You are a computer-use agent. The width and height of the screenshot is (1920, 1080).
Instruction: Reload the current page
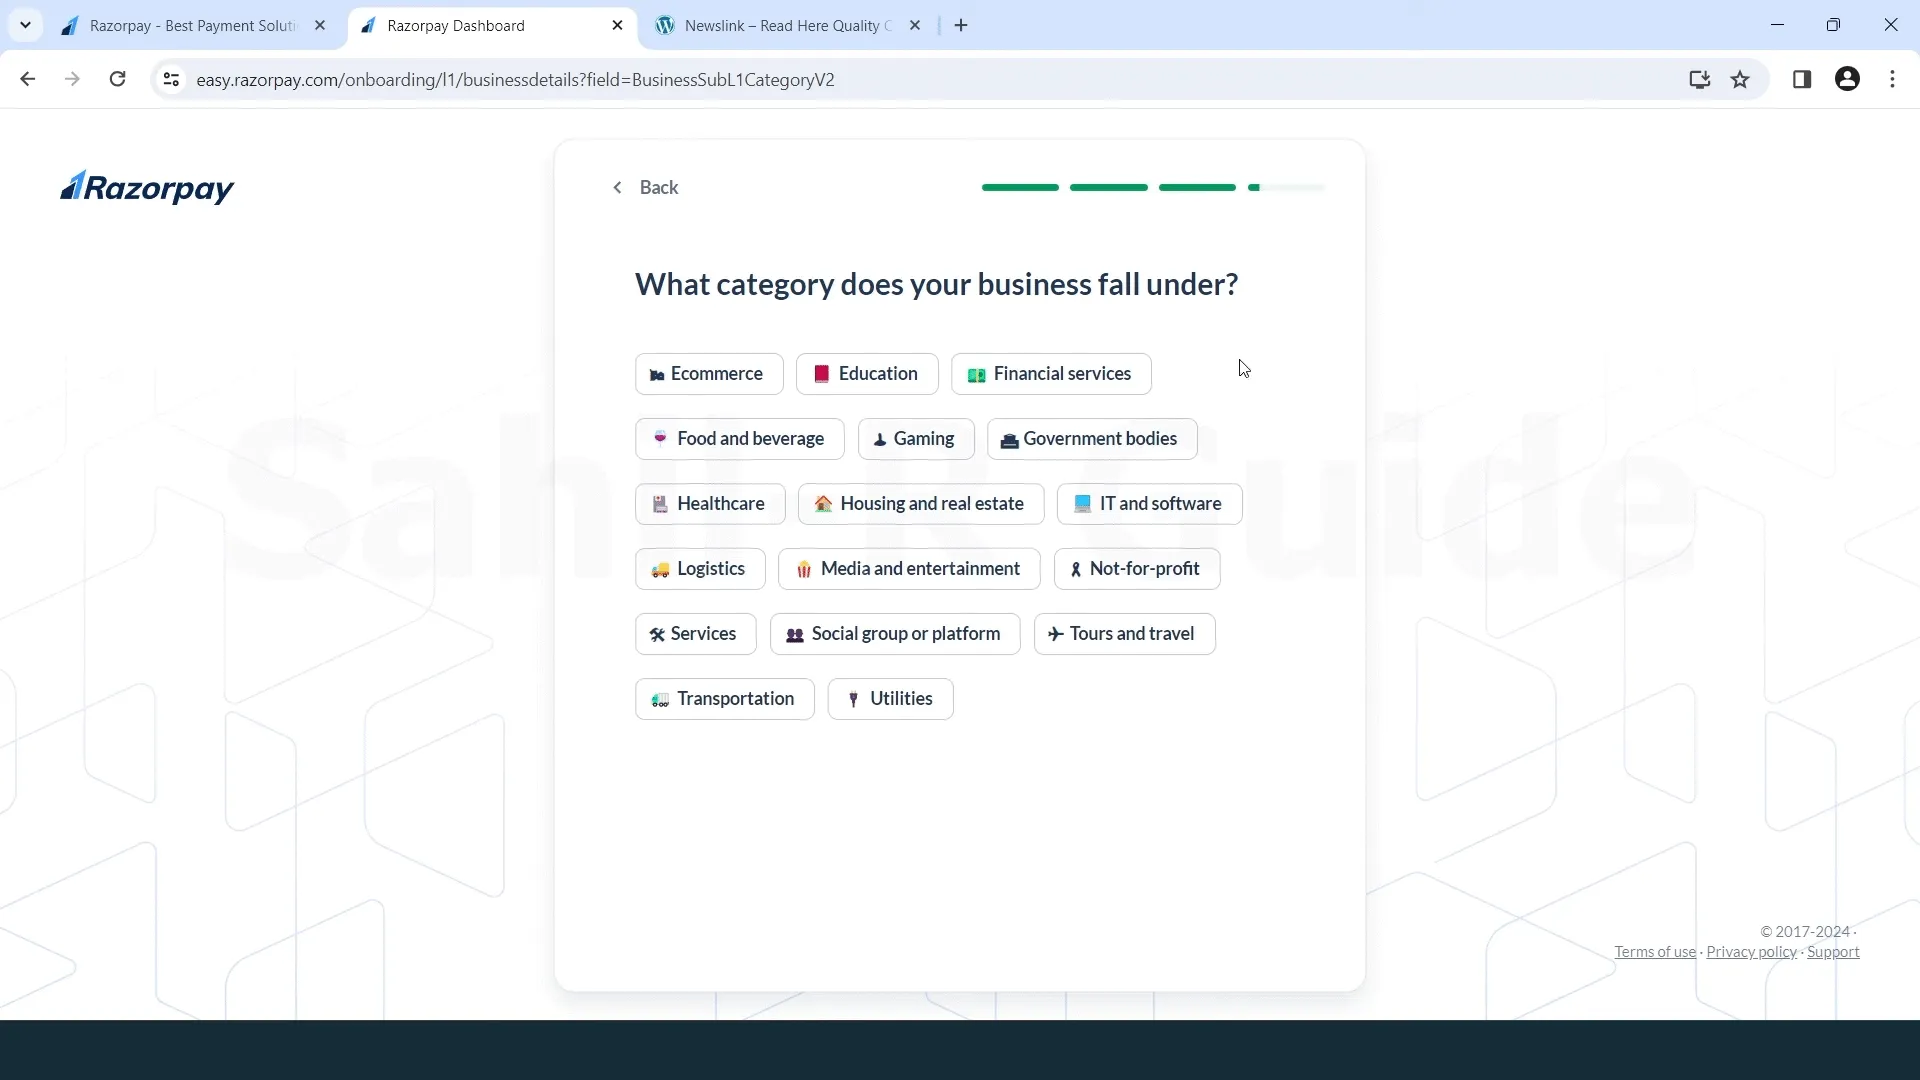pos(117,79)
